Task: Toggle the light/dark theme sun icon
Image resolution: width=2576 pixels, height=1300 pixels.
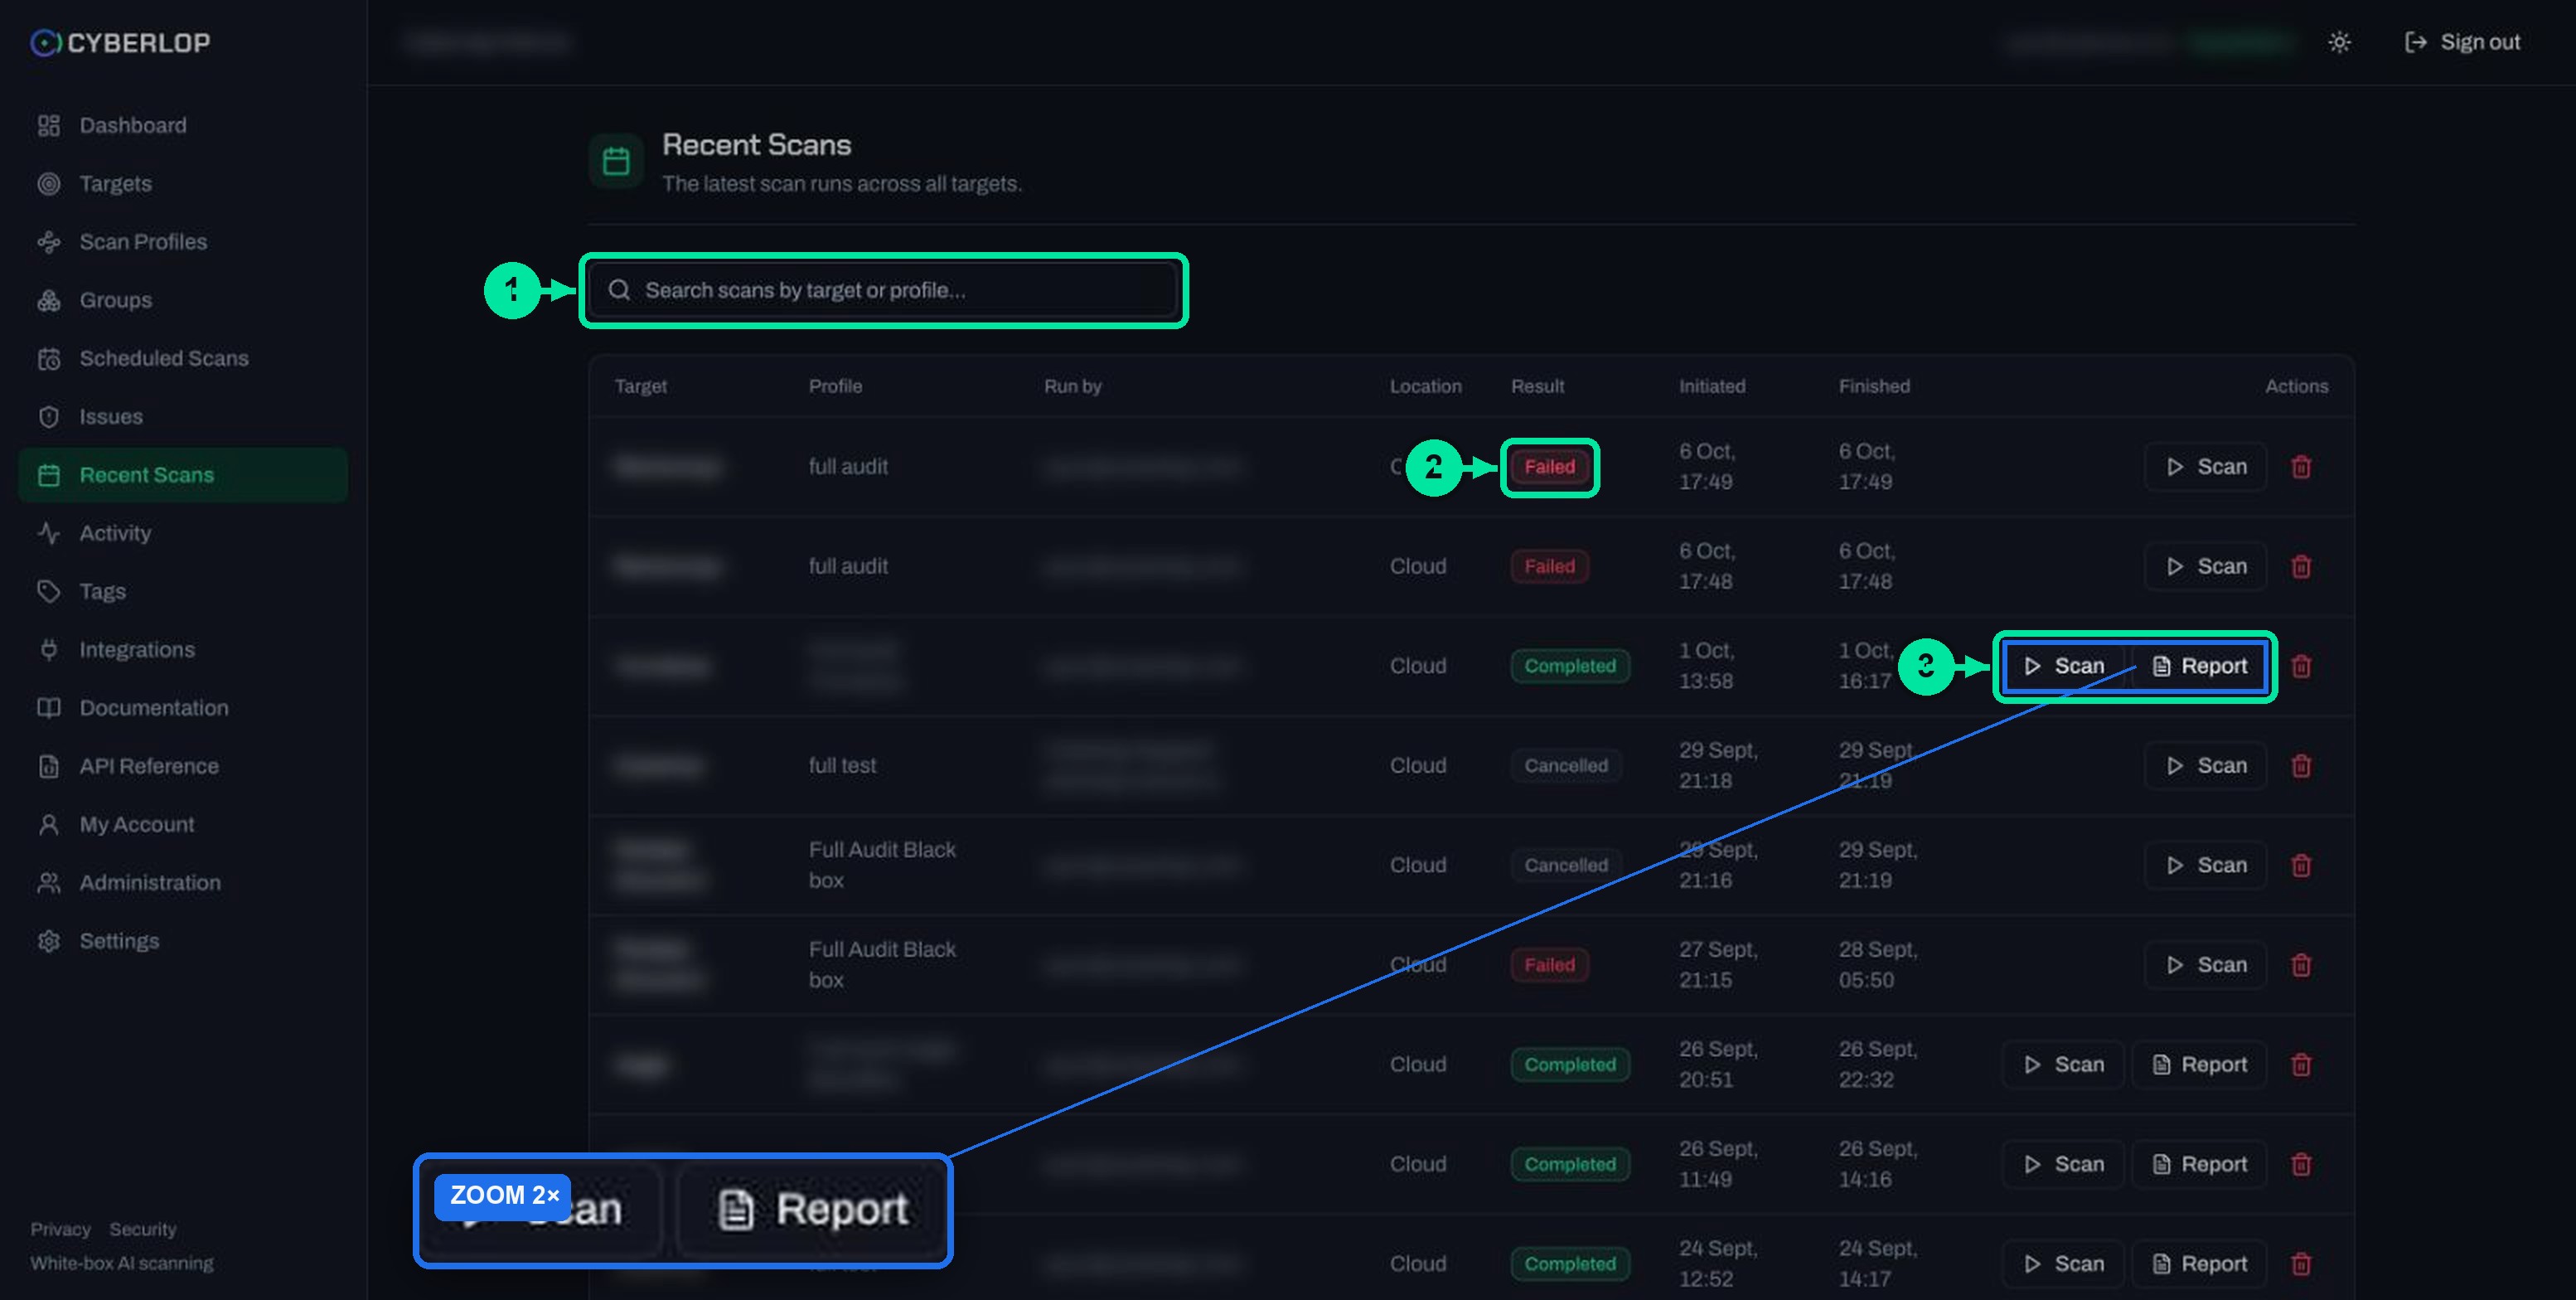Action: (x=2338, y=42)
